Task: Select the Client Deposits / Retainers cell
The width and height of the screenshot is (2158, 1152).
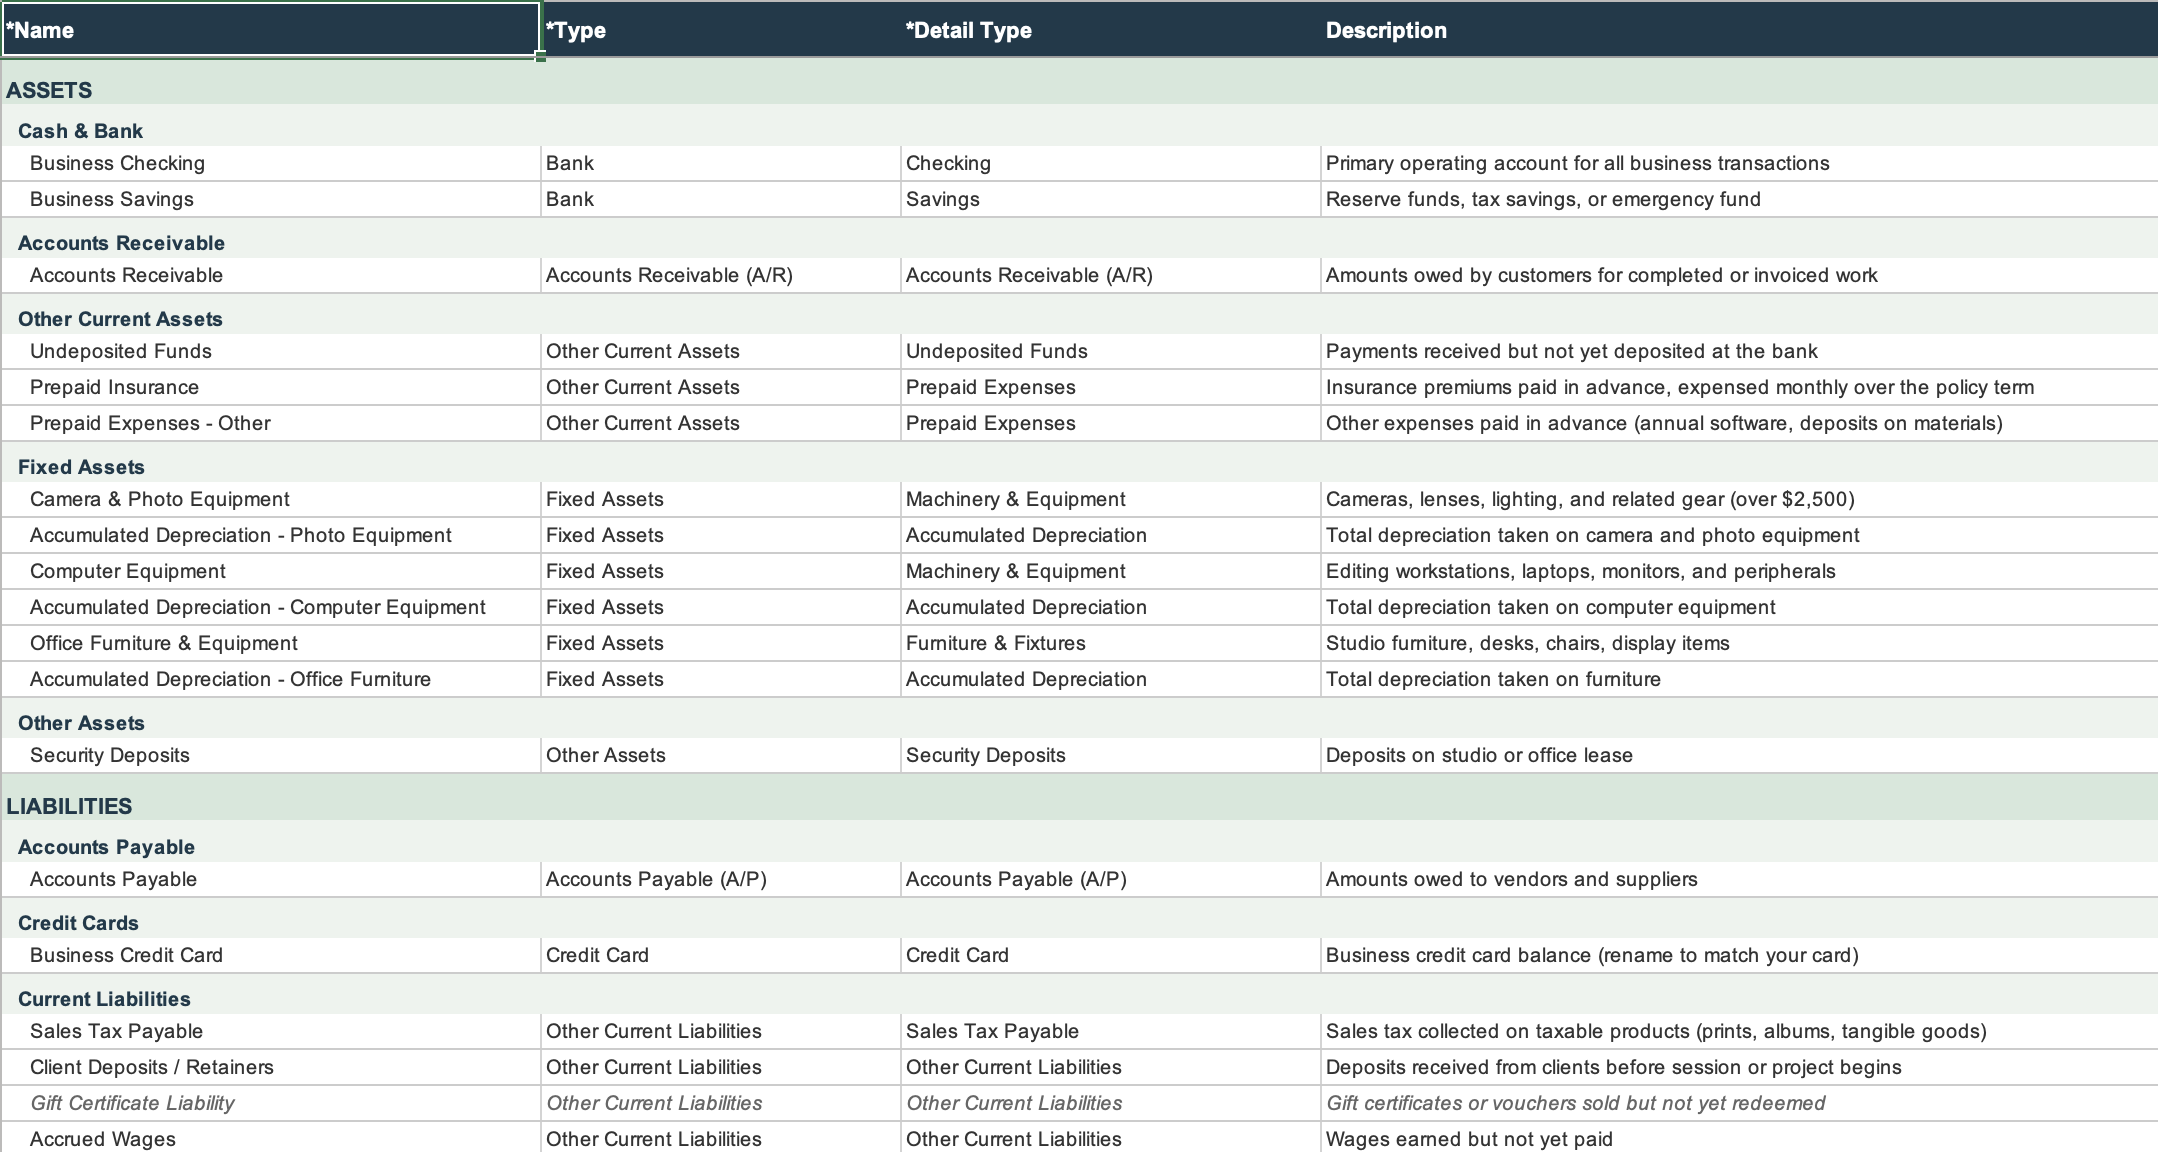Action: (271, 1067)
